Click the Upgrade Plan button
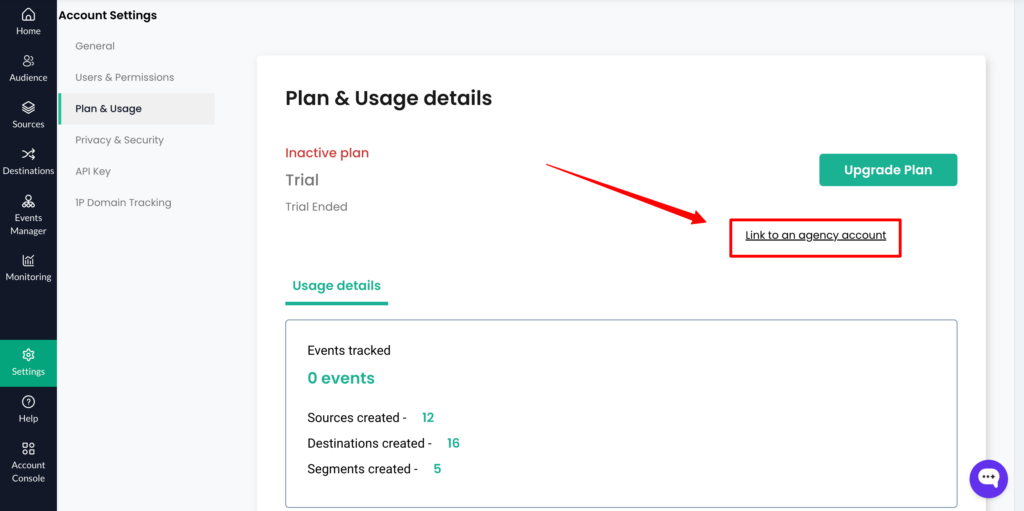The width and height of the screenshot is (1024, 511). click(888, 170)
